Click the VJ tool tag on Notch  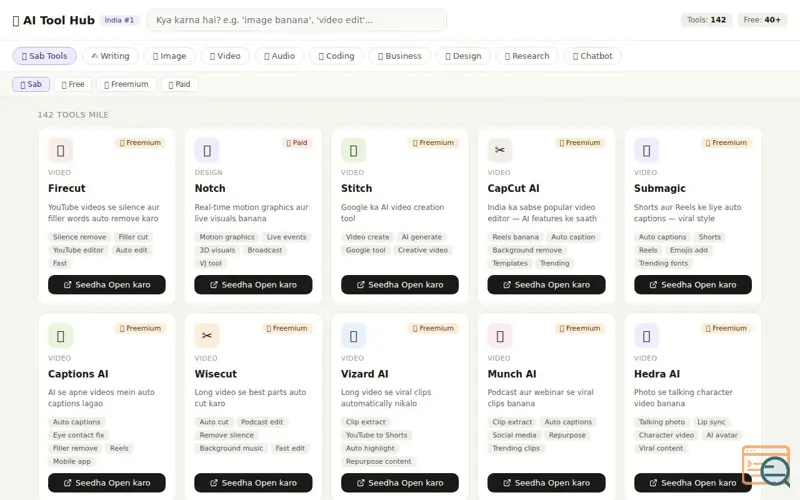[210, 264]
